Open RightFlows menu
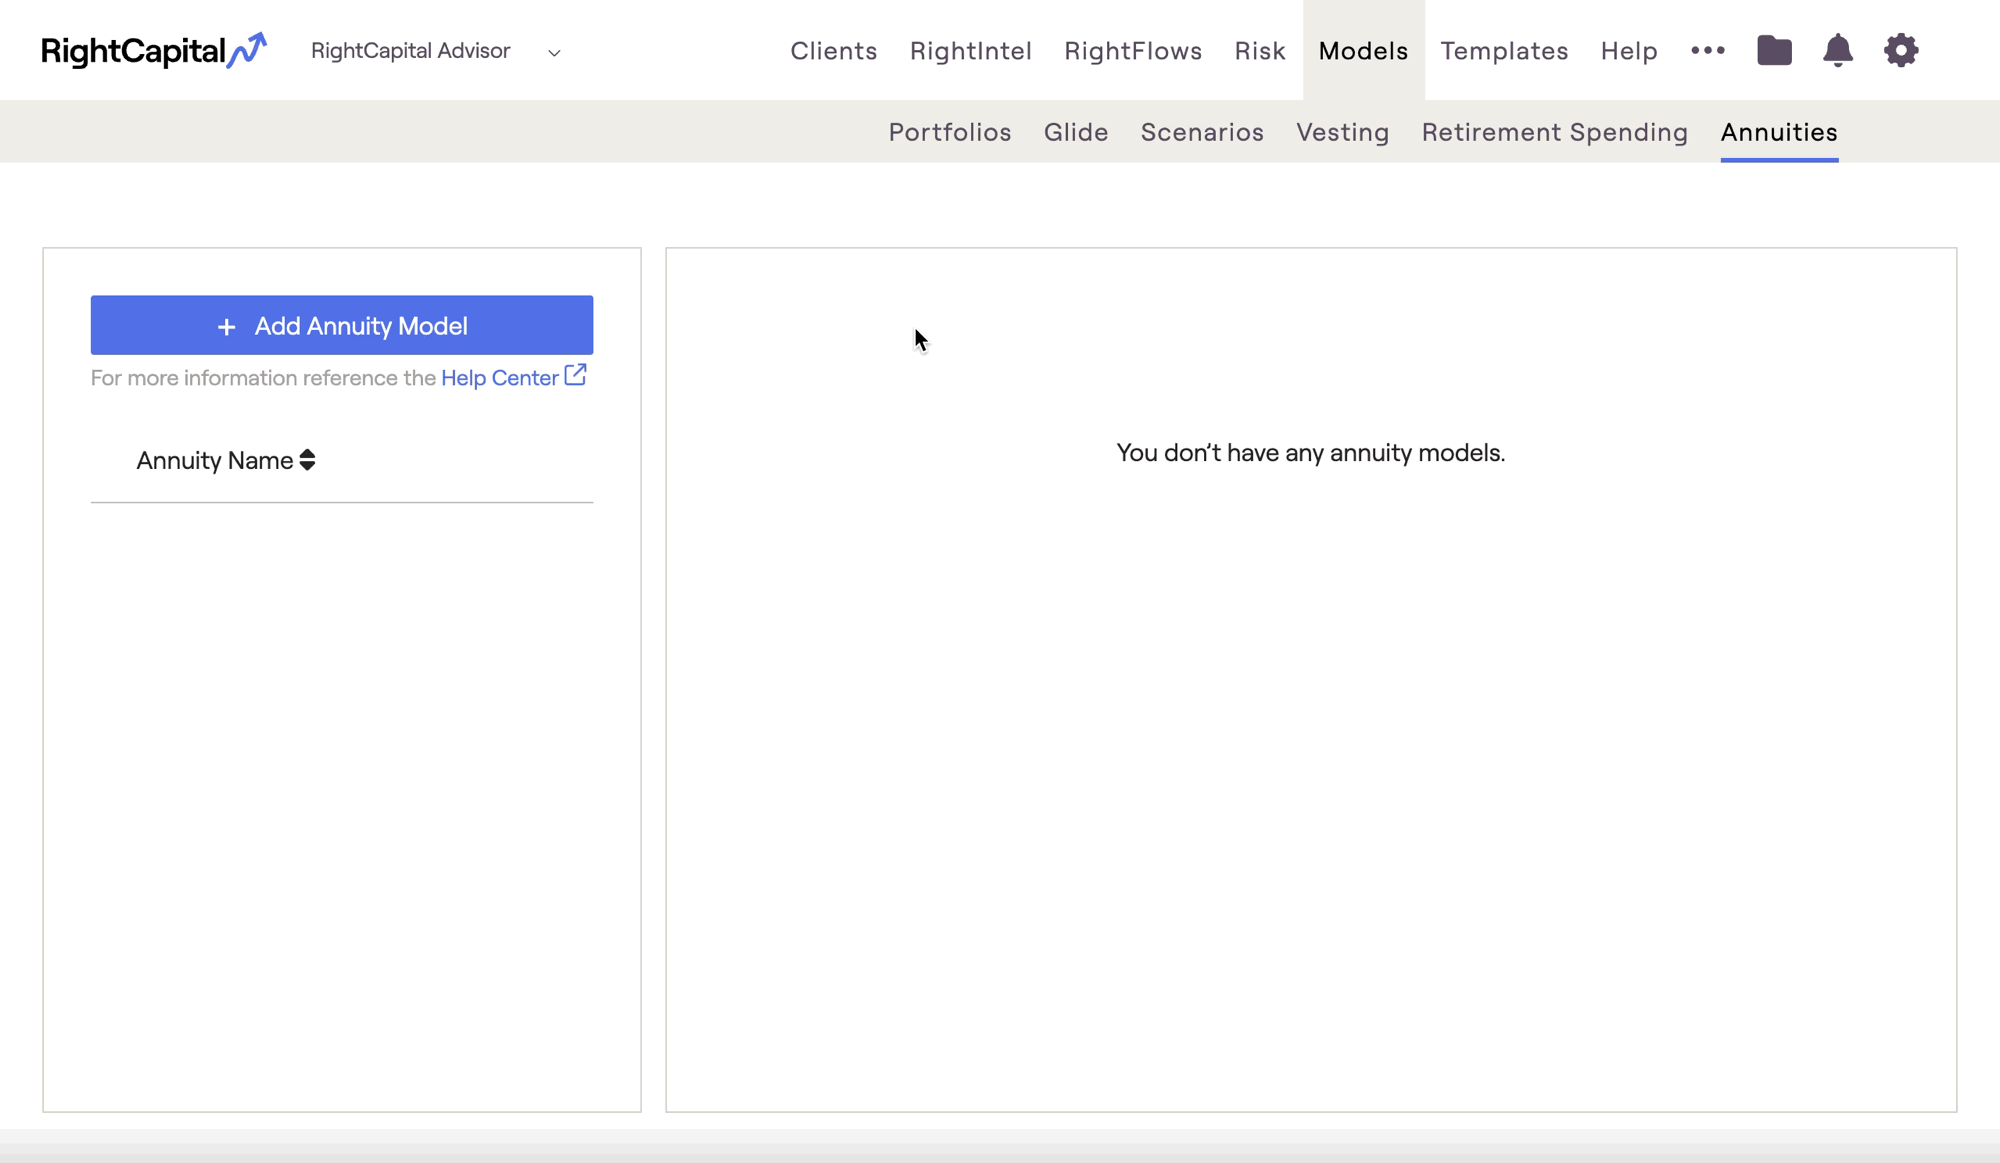The image size is (2000, 1163). (x=1133, y=51)
